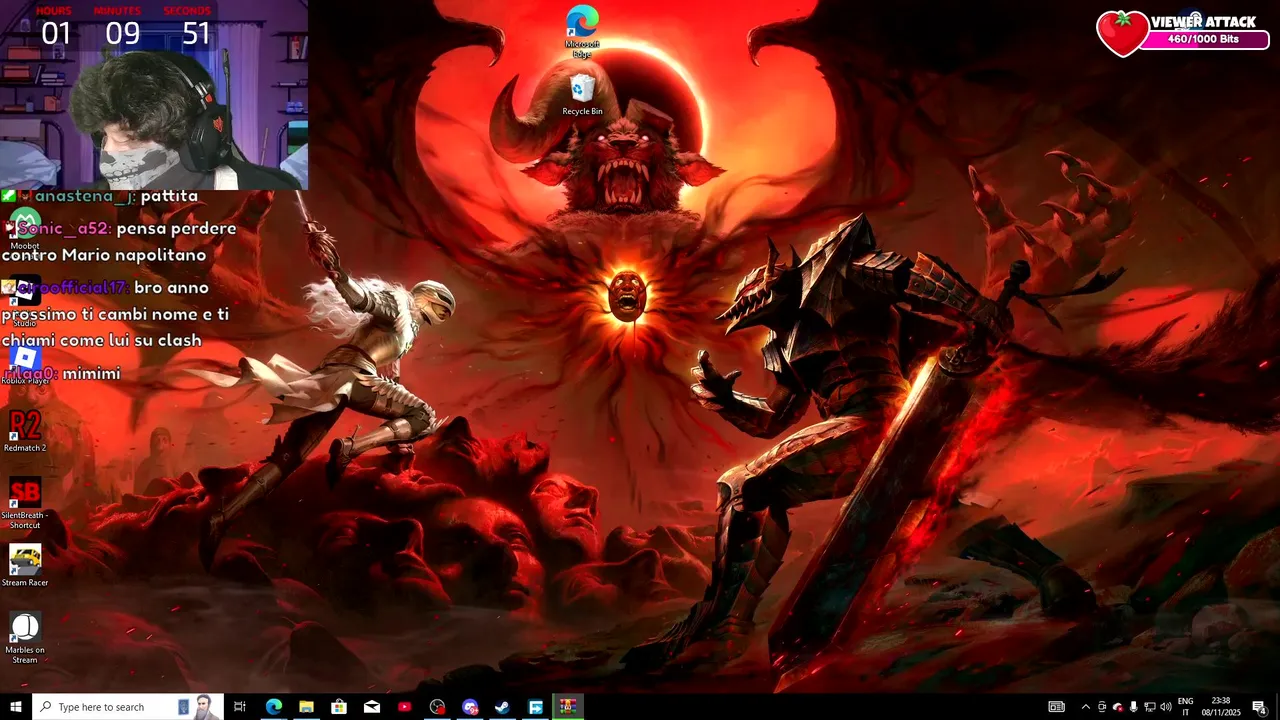This screenshot has height=720, width=1280.
Task: Open the red YouTube taskbar icon
Action: point(404,707)
